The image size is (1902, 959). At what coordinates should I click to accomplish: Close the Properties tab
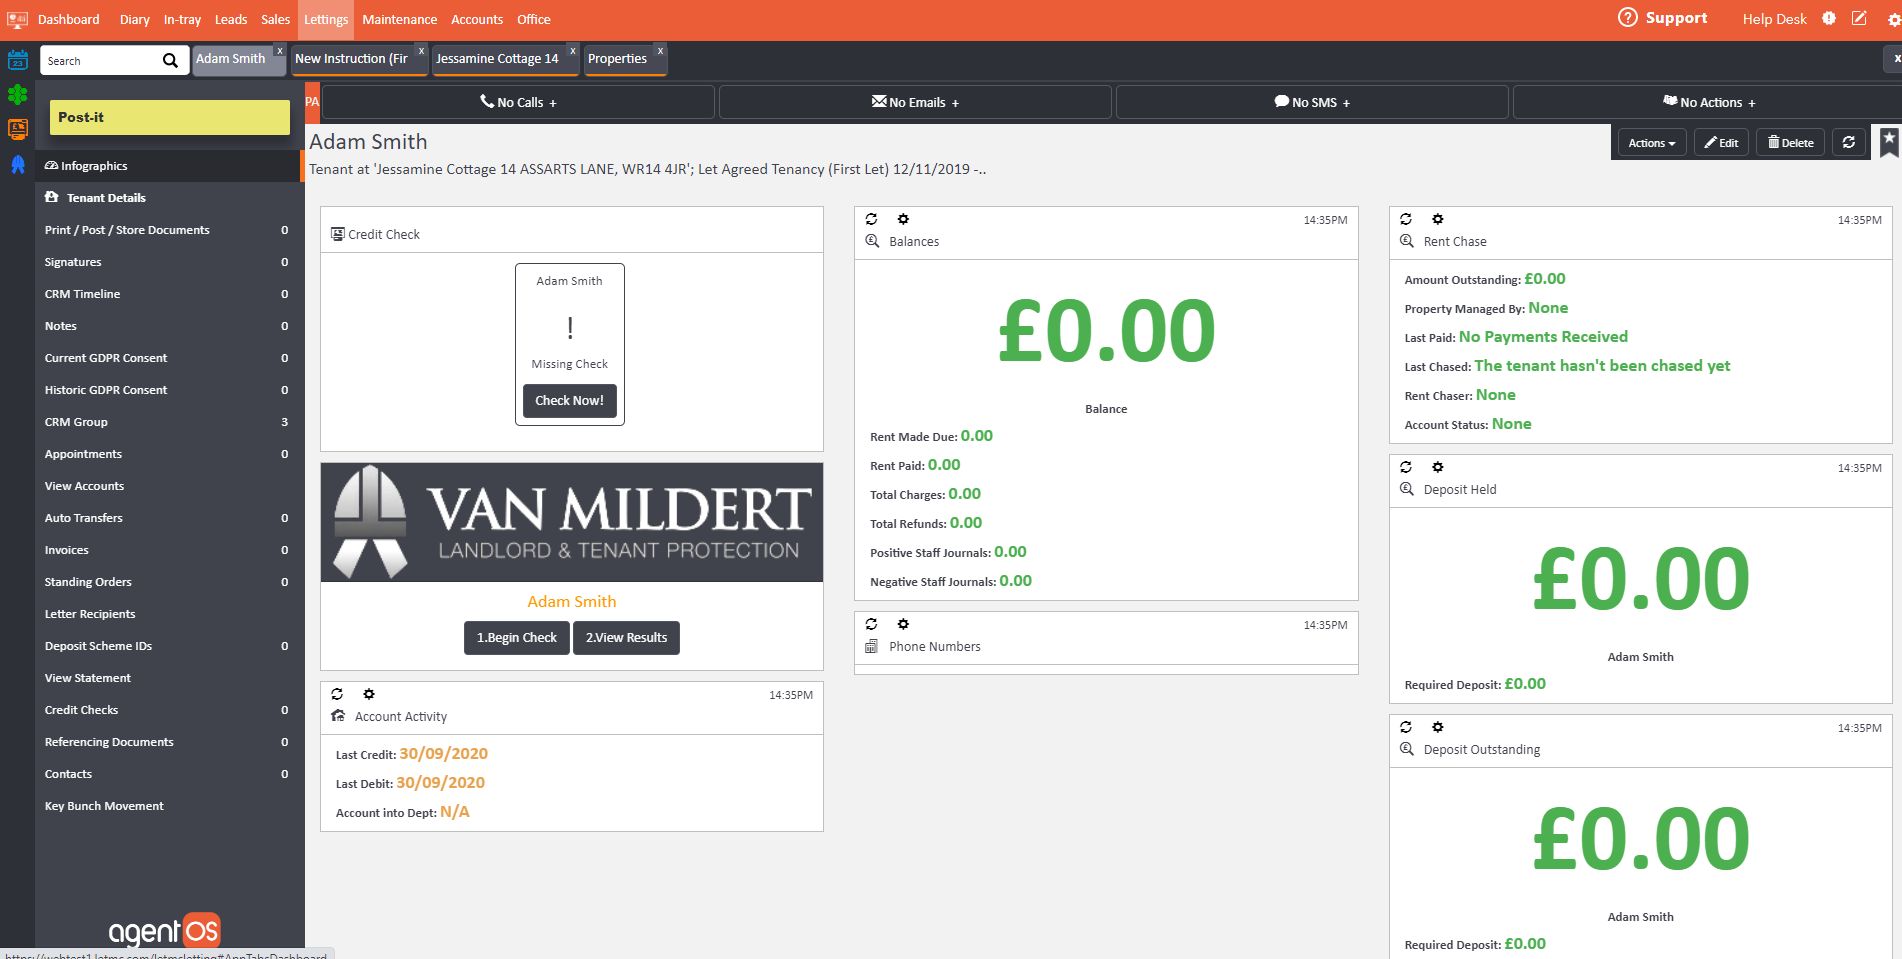[x=660, y=50]
